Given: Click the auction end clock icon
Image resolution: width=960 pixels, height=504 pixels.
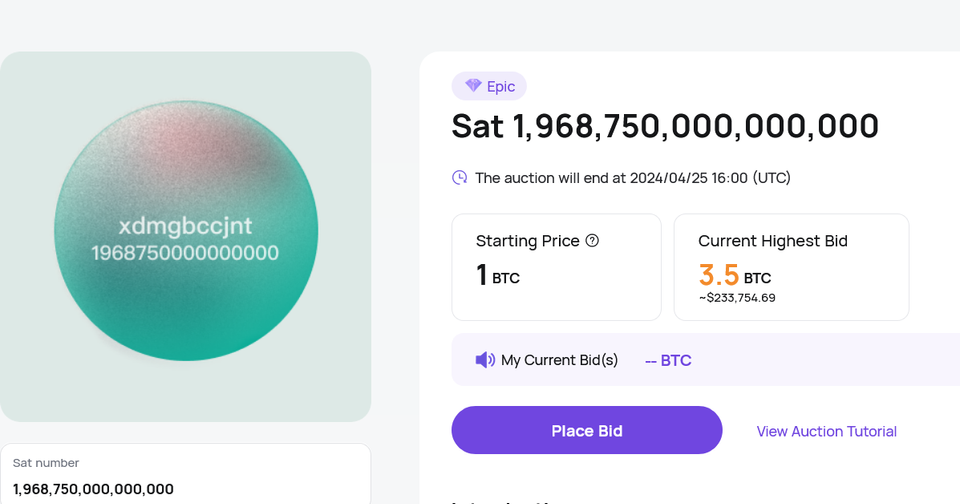Looking at the screenshot, I should tap(460, 178).
